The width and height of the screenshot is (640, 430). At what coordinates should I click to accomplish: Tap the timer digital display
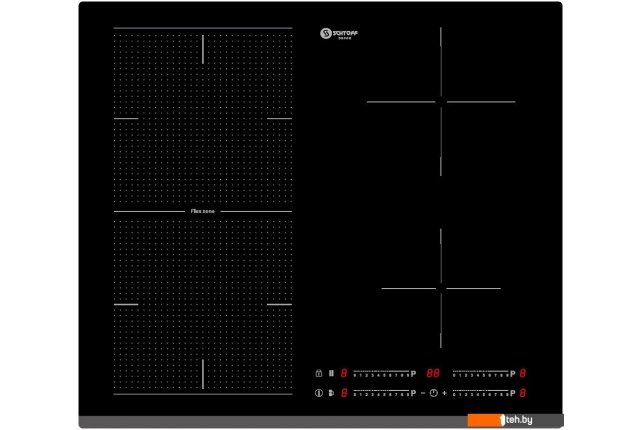(434, 372)
